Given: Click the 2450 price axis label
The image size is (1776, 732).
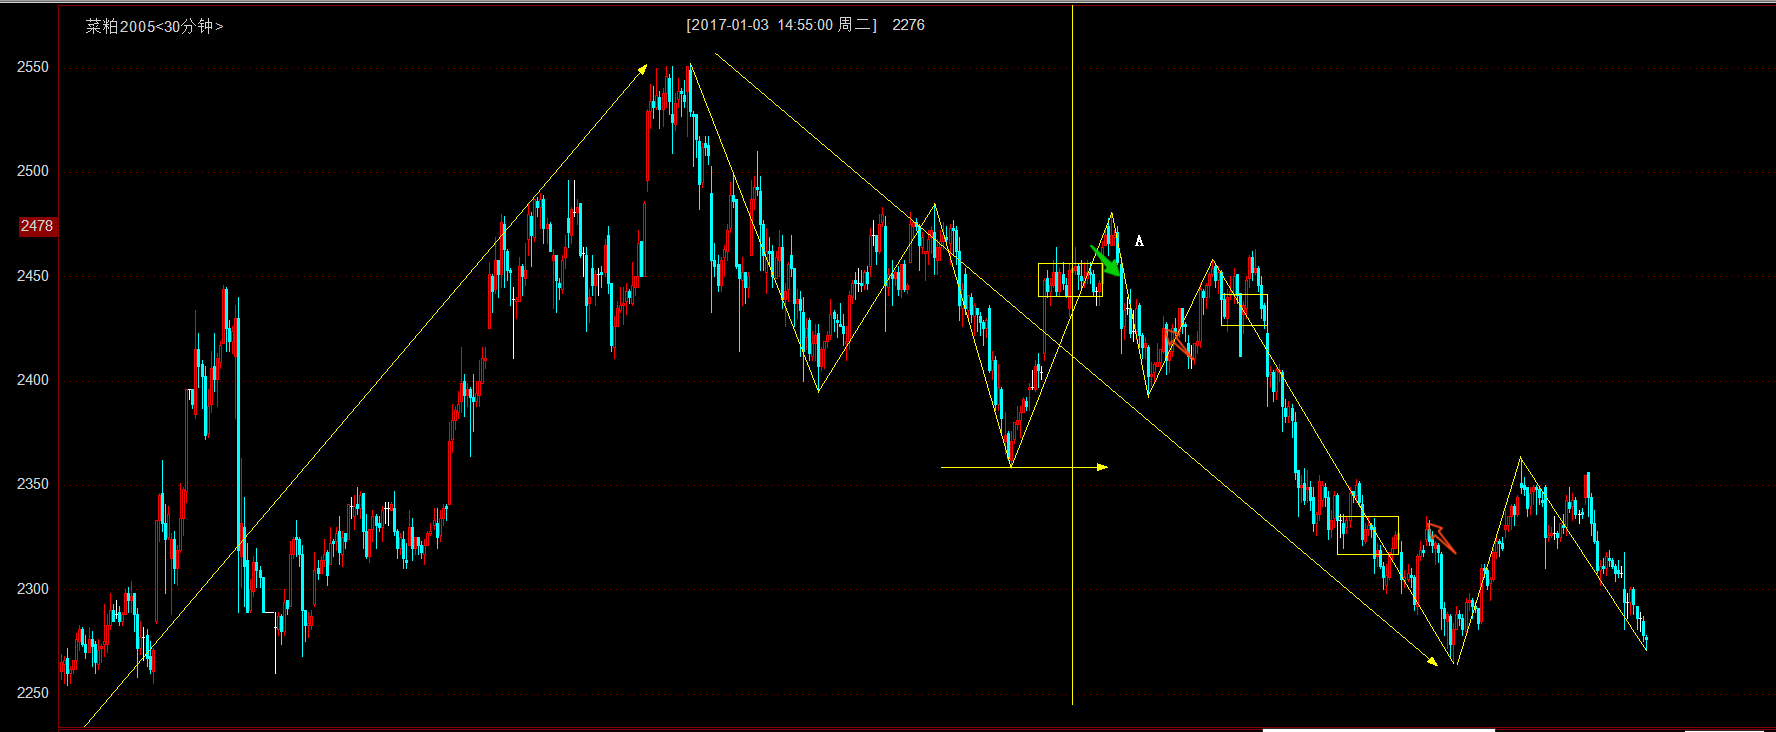Looking at the screenshot, I should coord(33,276).
